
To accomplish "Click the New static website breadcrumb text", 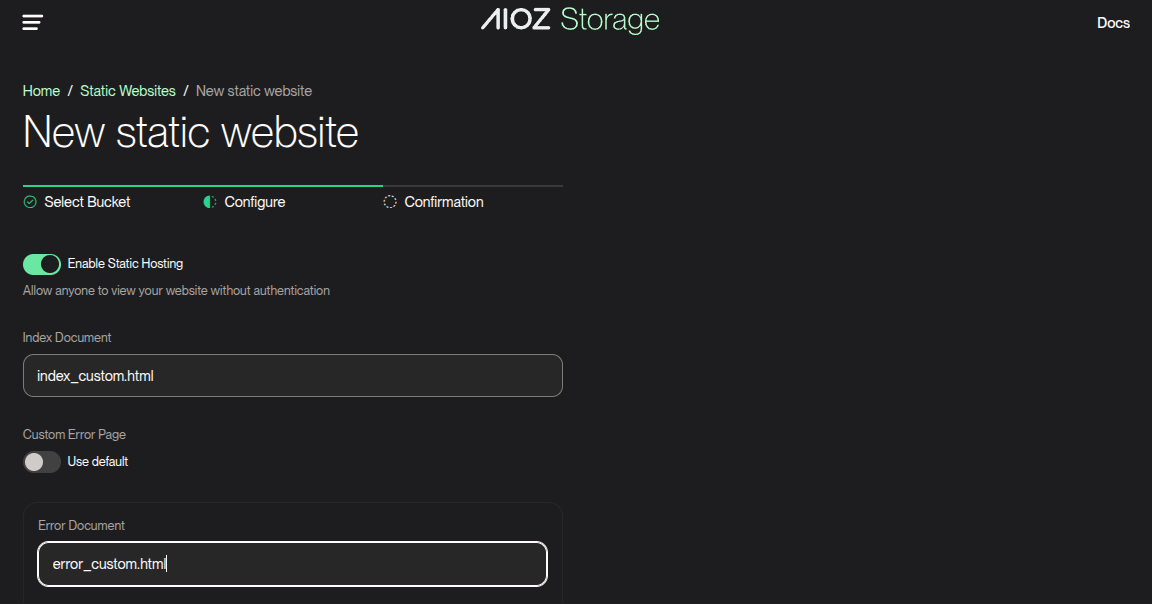I will point(254,91).
